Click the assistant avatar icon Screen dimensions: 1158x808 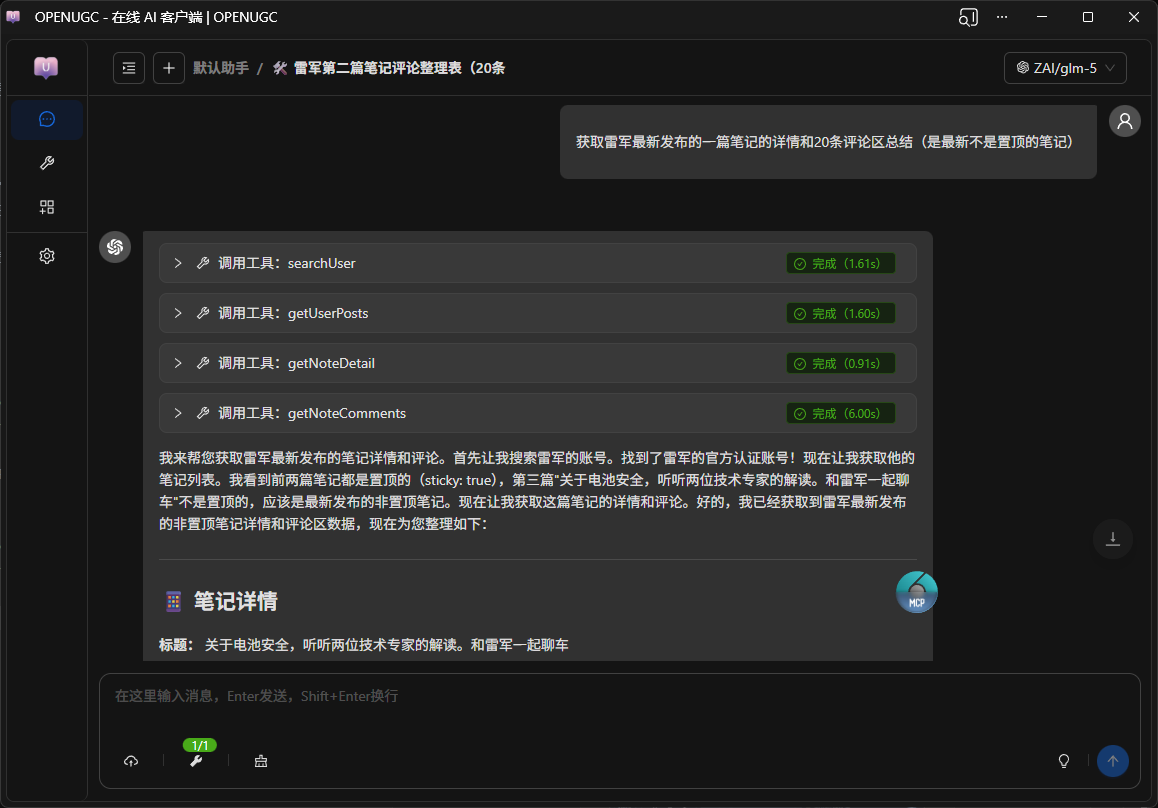pyautogui.click(x=115, y=247)
